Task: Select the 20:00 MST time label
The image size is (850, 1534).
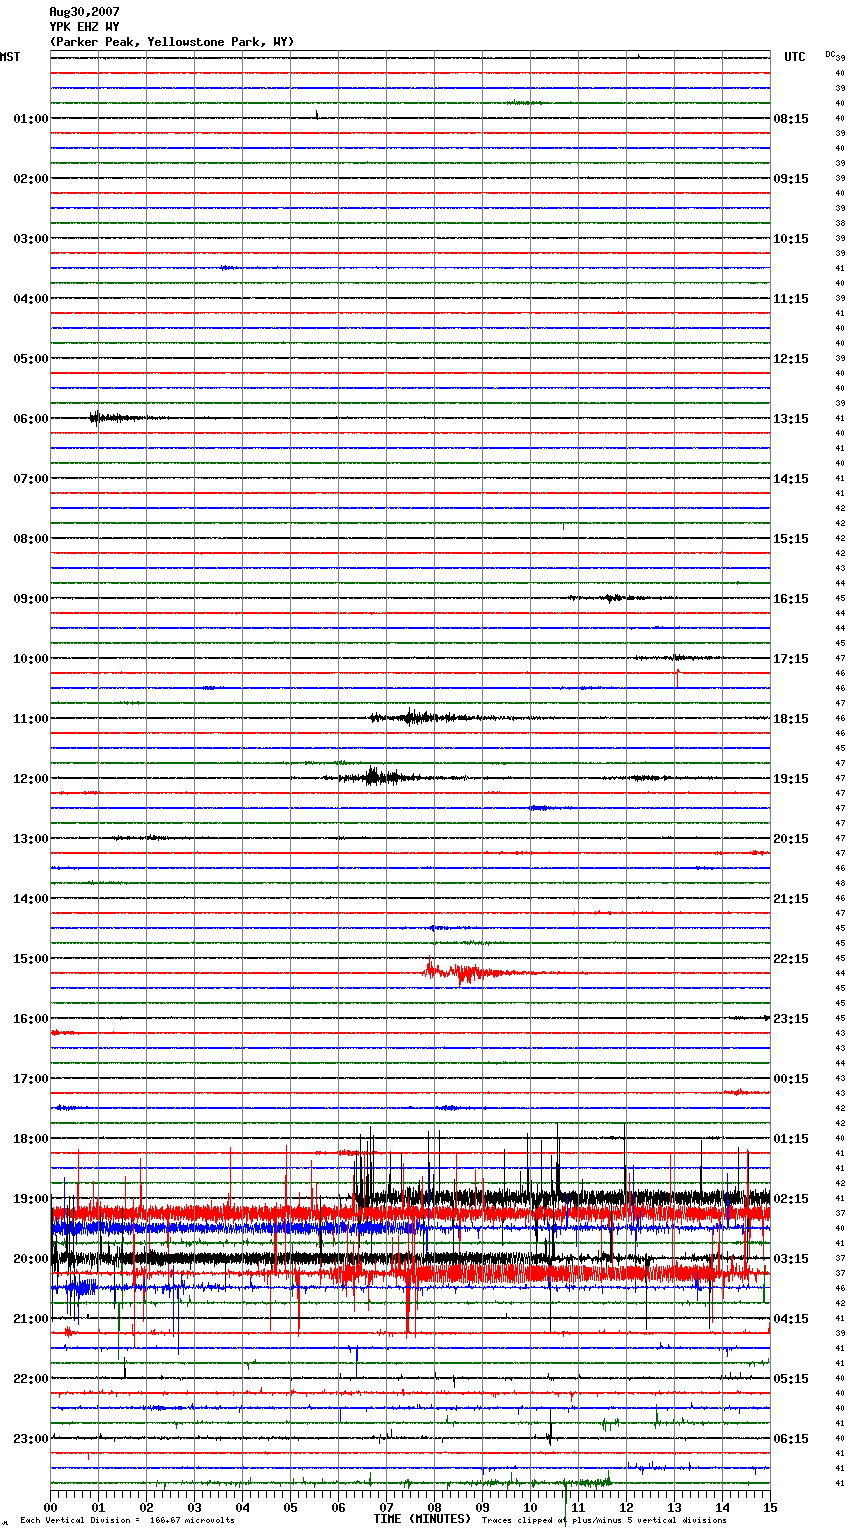Action: [x=30, y=1259]
